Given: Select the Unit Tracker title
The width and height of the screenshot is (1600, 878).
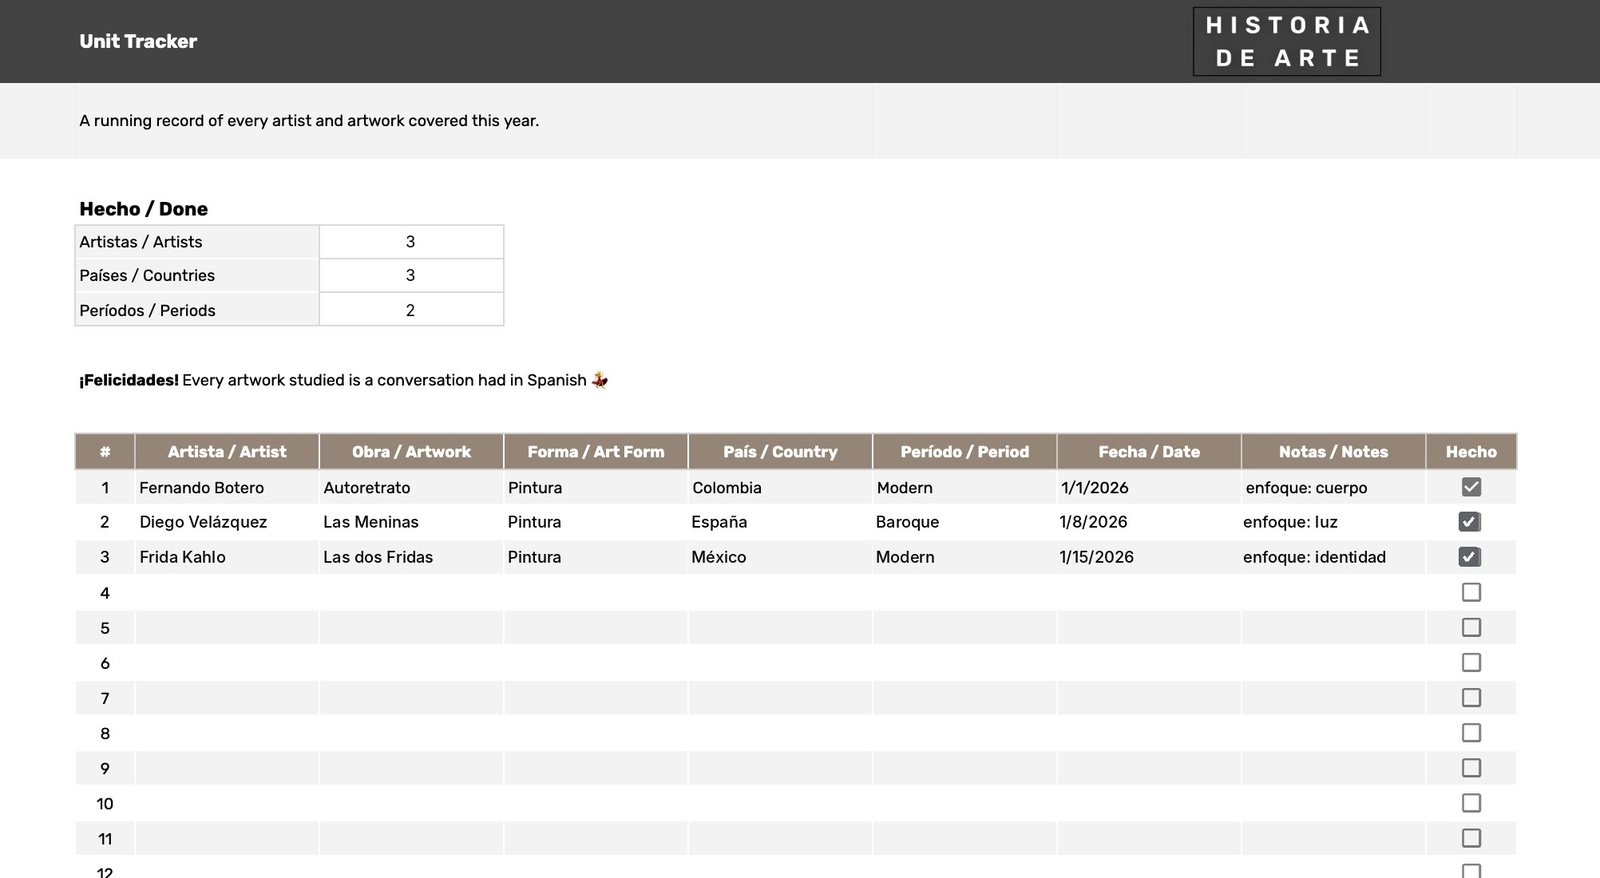Looking at the screenshot, I should pyautogui.click(x=138, y=41).
